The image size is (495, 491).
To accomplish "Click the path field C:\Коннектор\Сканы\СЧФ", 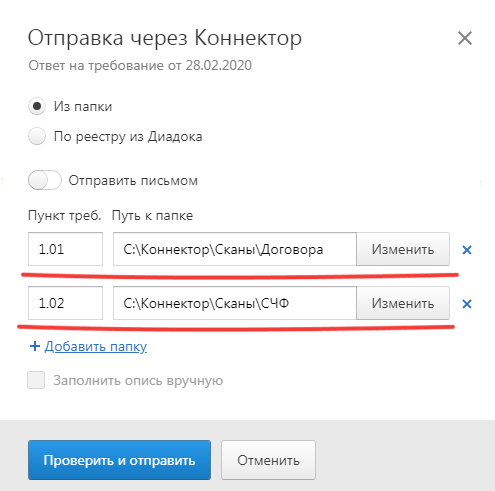I will coord(235,303).
